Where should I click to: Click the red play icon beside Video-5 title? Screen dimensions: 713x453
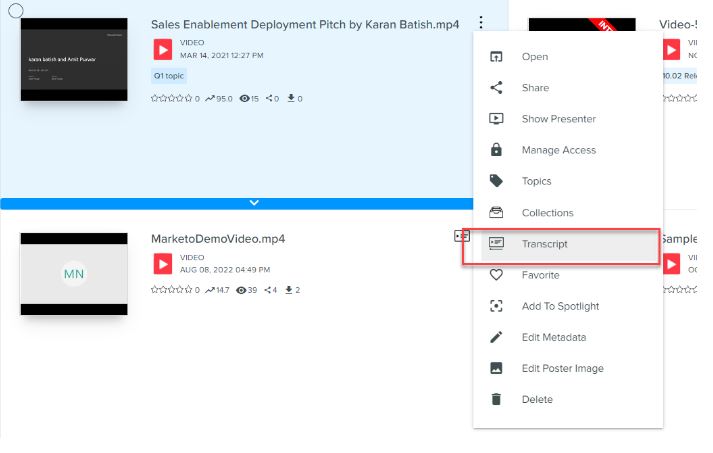pyautogui.click(x=672, y=49)
